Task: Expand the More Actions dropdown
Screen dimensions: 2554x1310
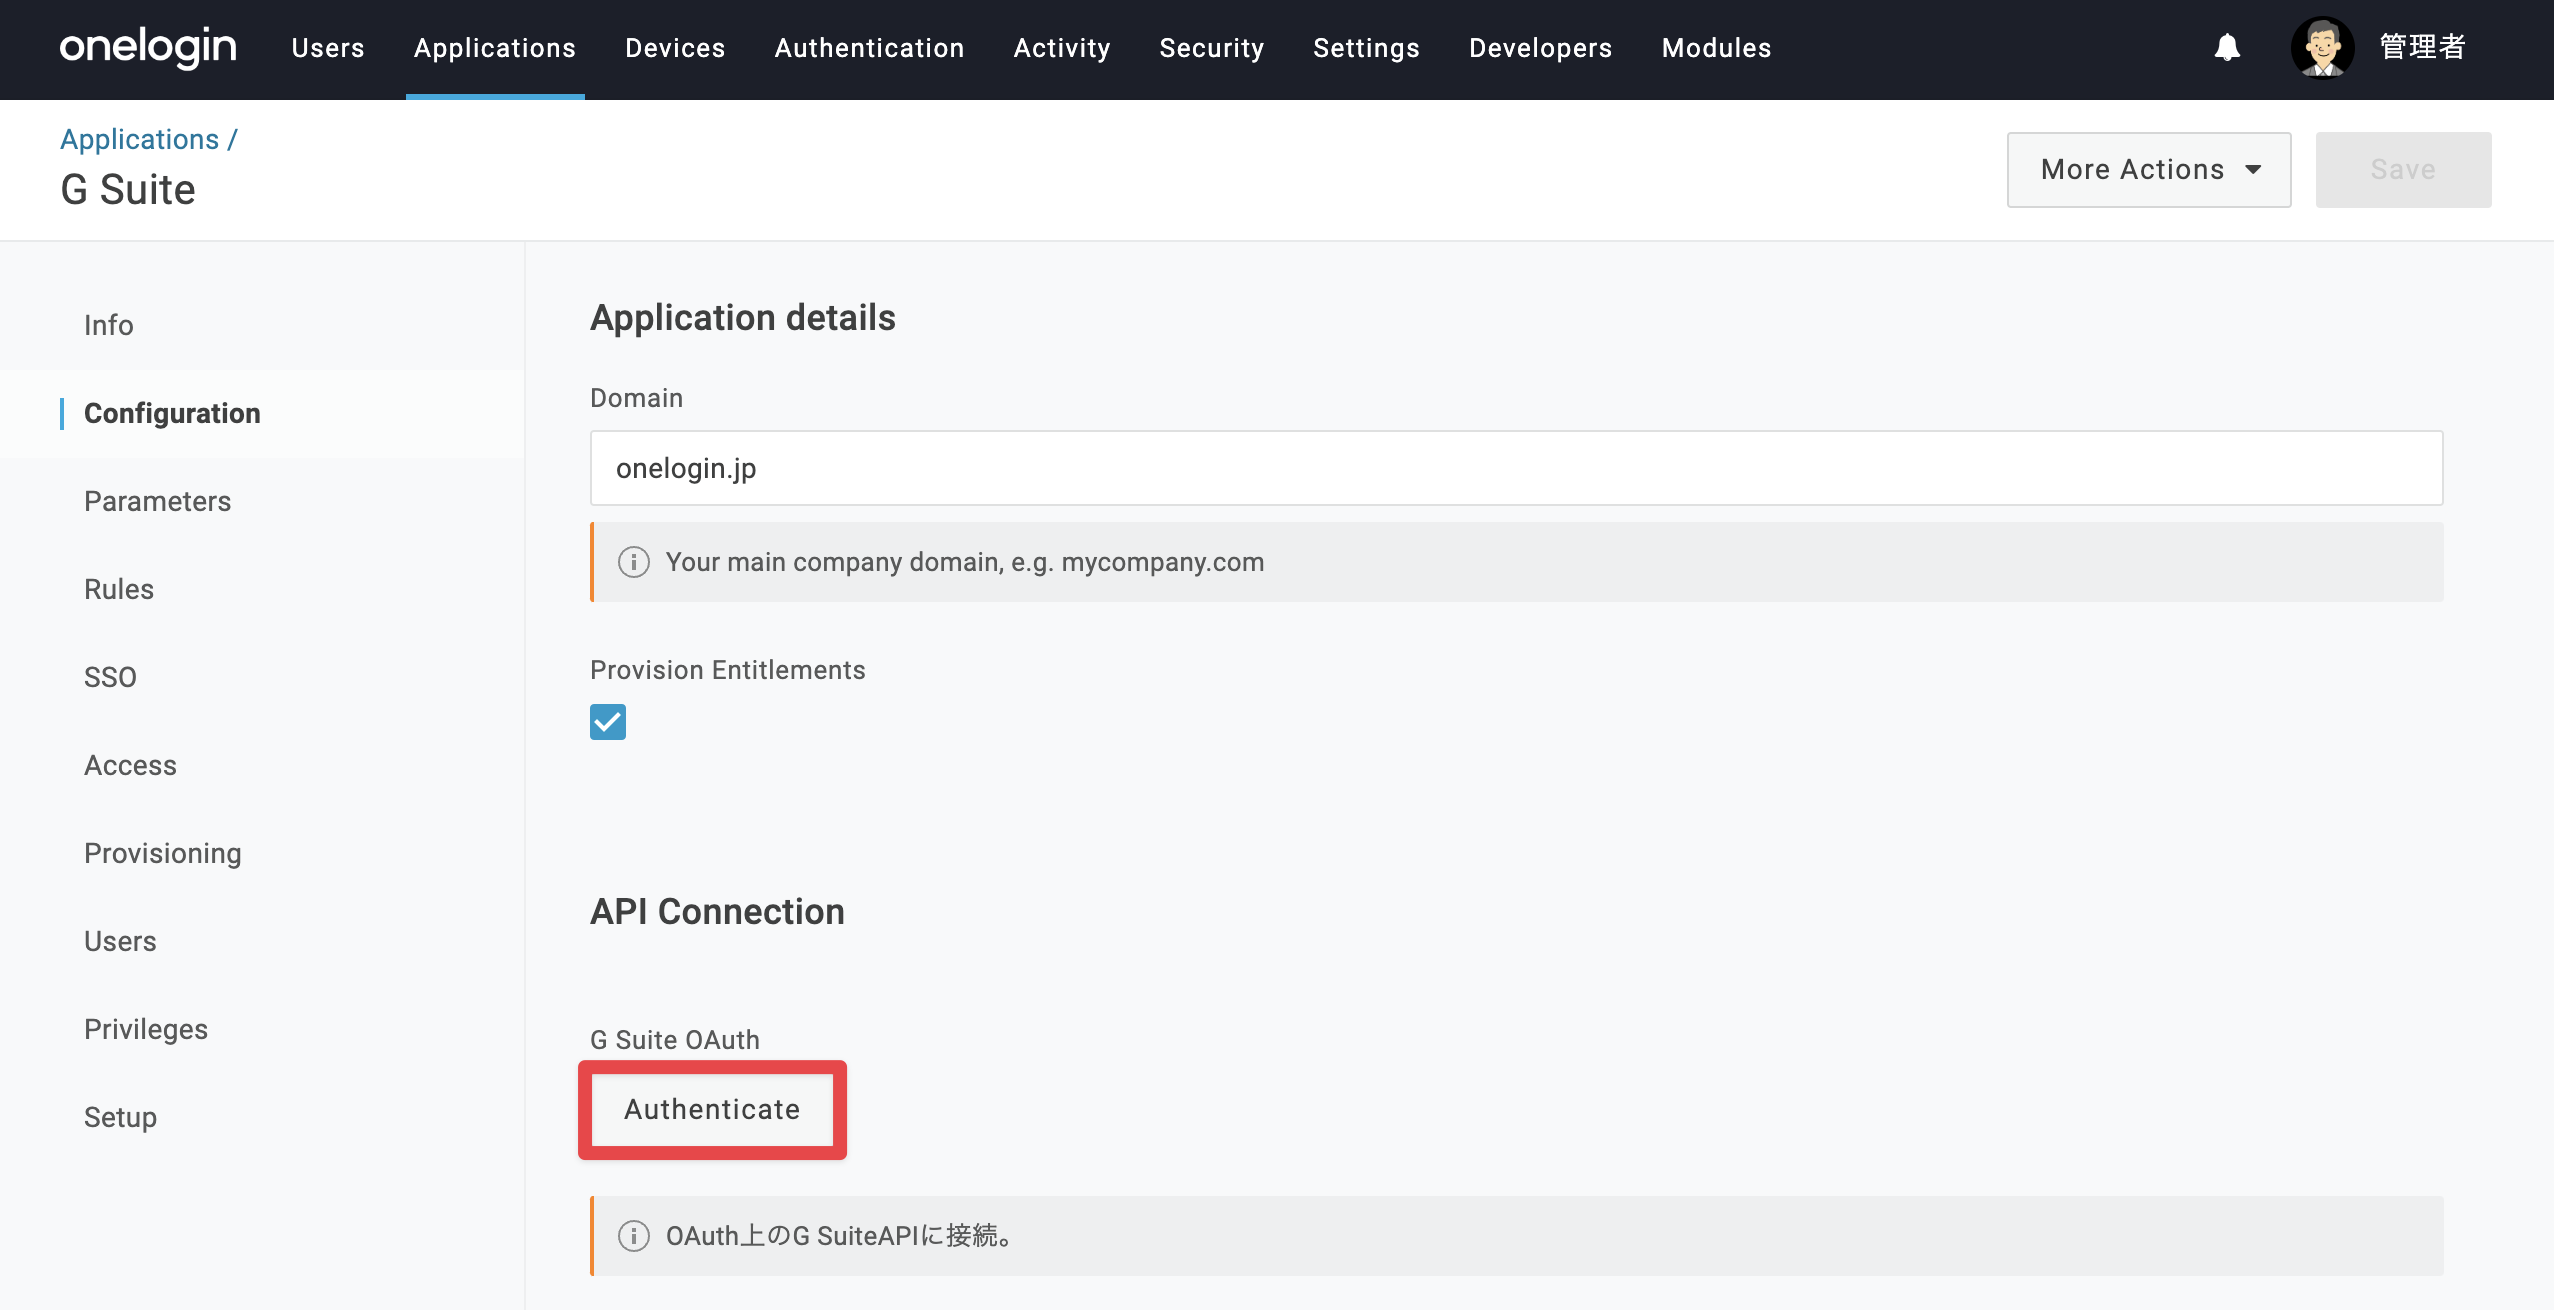Action: 2149,170
